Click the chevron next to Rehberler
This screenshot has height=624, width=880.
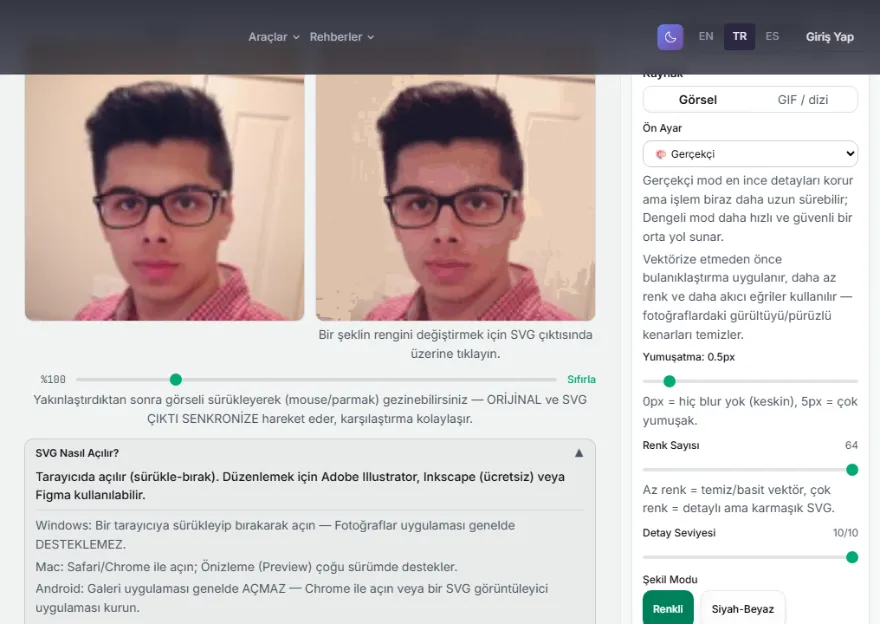click(x=370, y=38)
